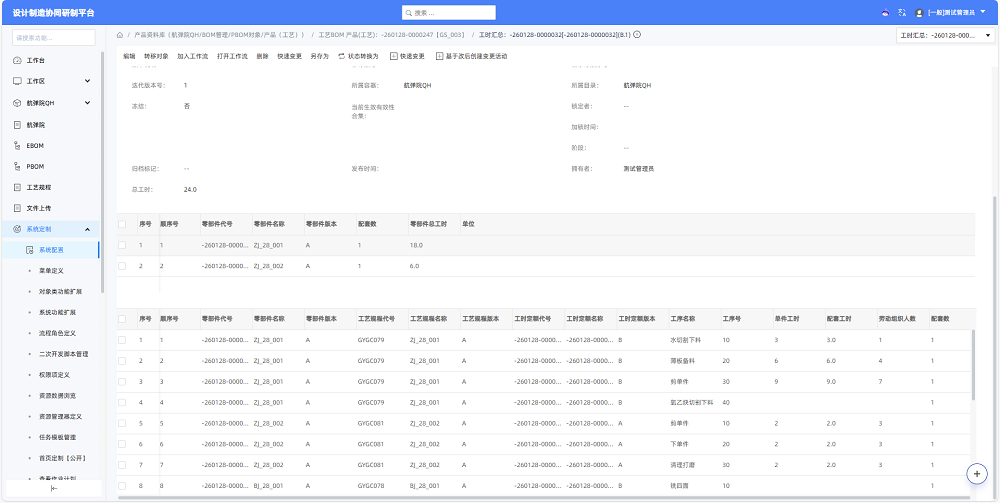Expand the 工作区 sidebar chevron
1000x503 pixels.
[x=87, y=82]
